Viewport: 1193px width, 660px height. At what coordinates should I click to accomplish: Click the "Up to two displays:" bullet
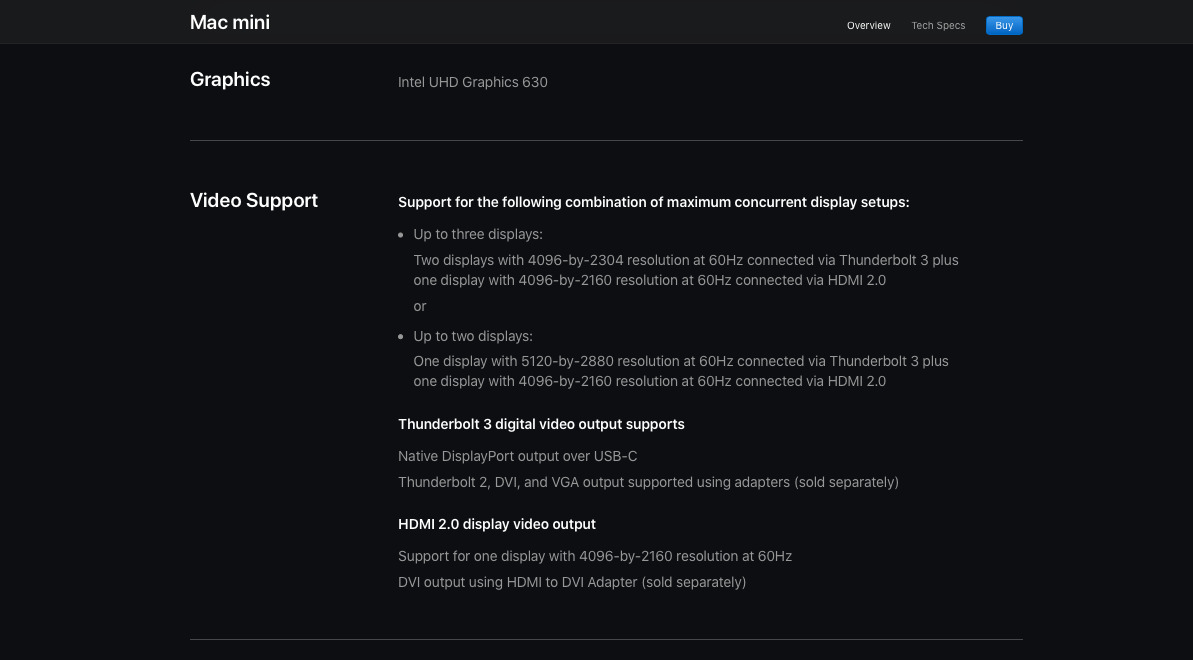473,336
